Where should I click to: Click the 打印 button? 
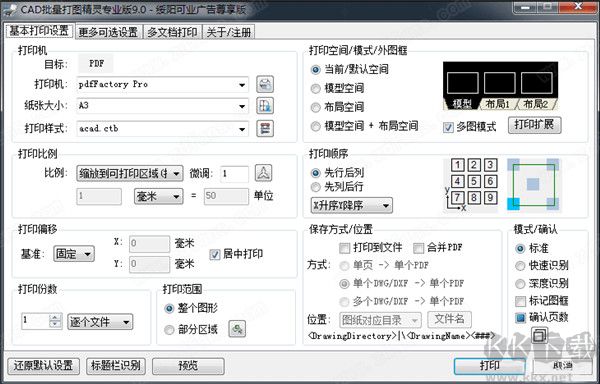click(x=490, y=366)
